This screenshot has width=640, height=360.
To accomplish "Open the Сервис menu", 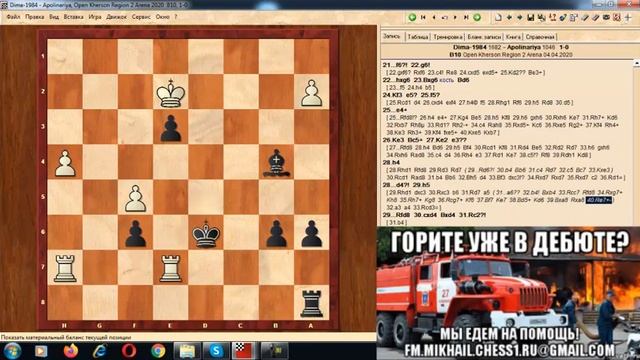I will [x=141, y=17].
